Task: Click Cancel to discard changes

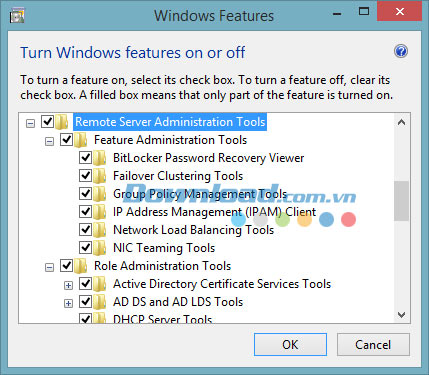Action: coord(373,345)
